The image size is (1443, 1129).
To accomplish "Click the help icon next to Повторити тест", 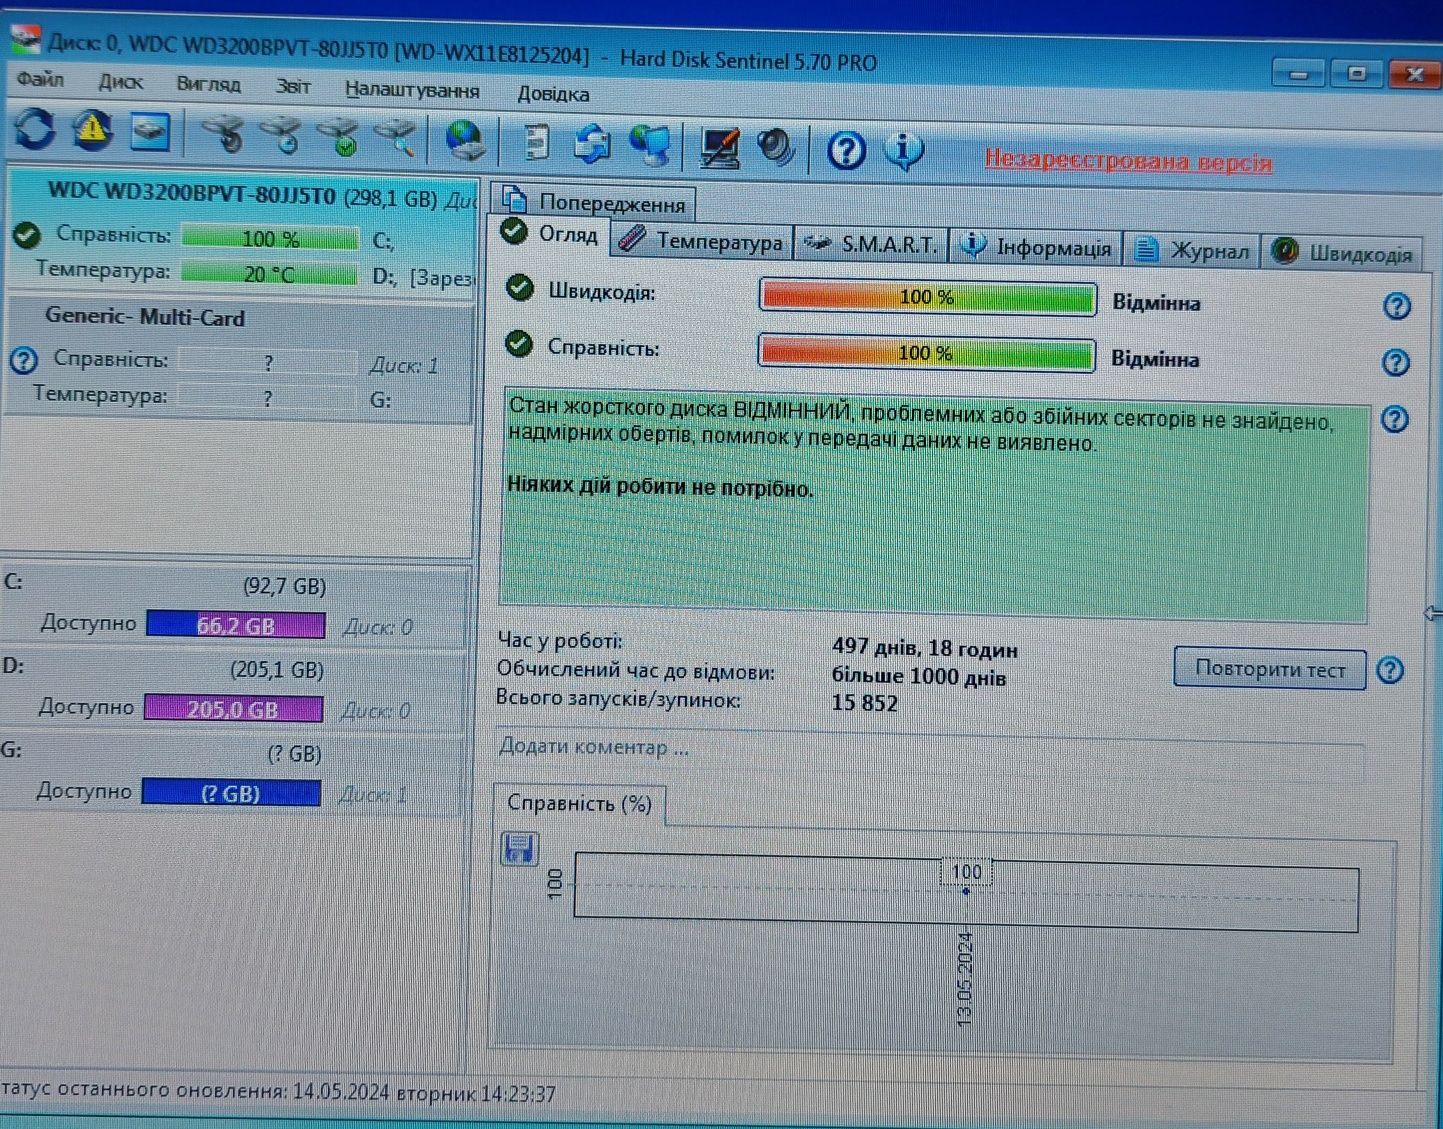I will click(x=1391, y=669).
